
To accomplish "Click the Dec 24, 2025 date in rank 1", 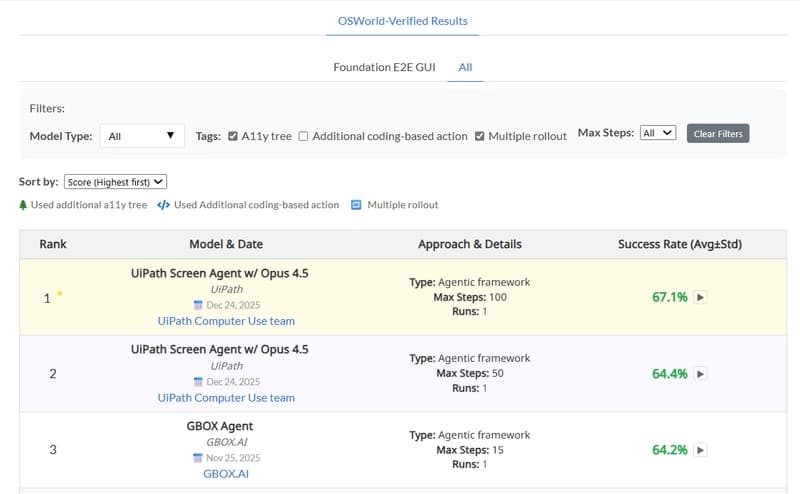I will 233,305.
